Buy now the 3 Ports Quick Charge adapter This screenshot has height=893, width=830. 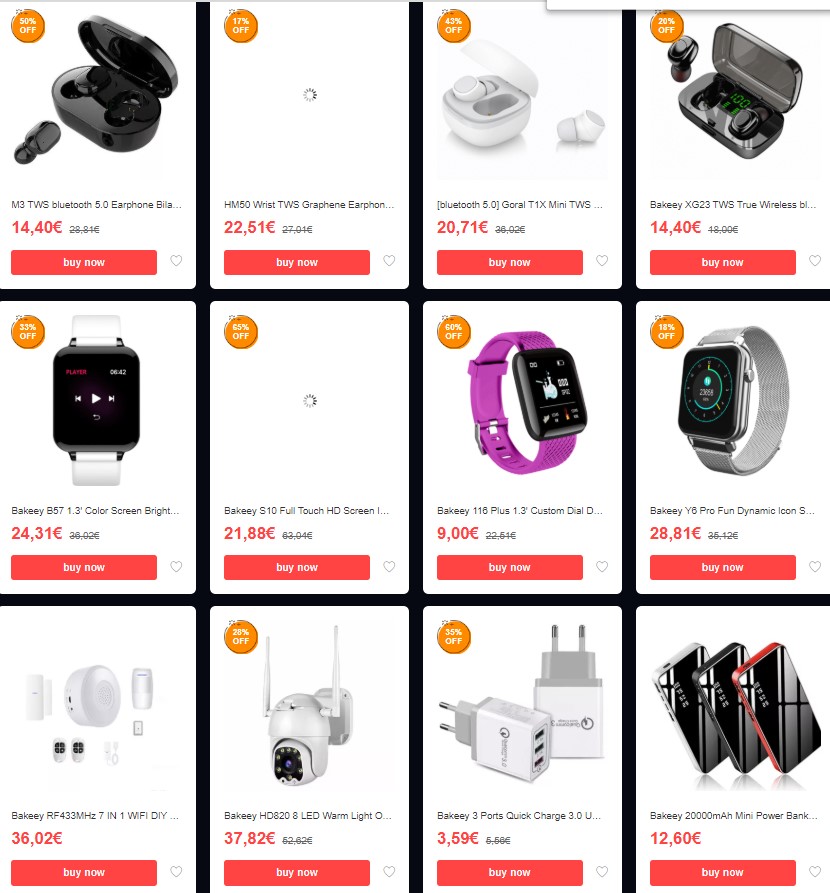510,872
